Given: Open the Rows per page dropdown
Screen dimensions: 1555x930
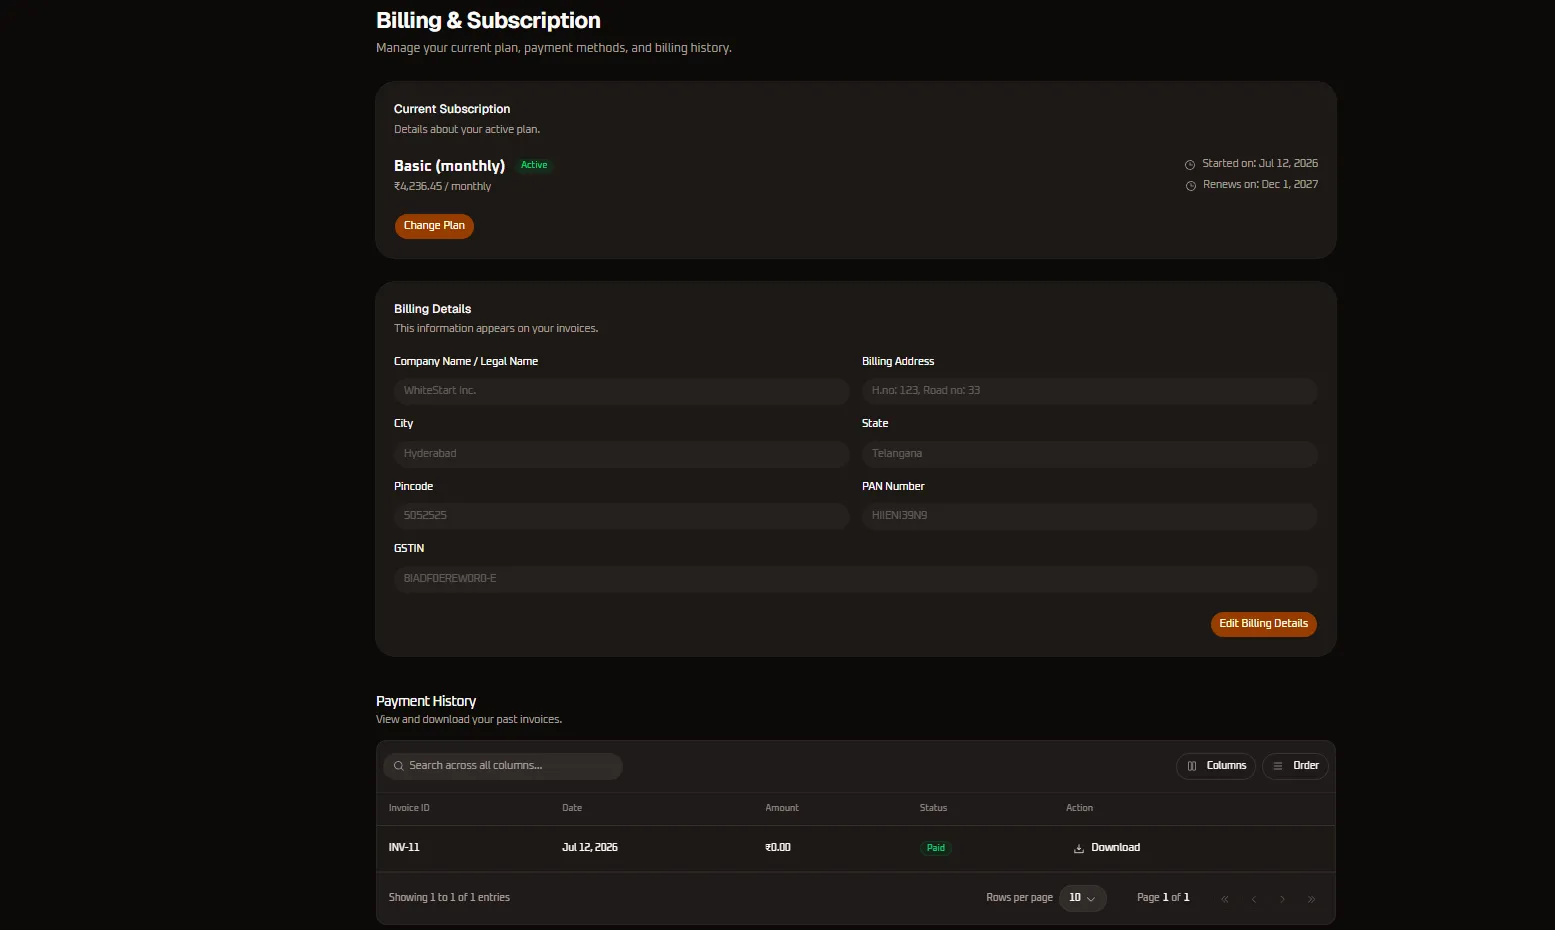Looking at the screenshot, I should 1082,898.
